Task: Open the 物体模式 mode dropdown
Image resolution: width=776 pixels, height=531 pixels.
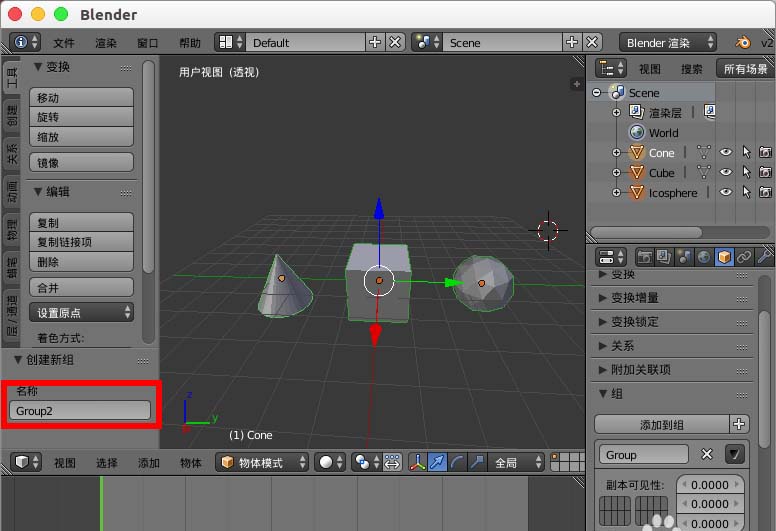Action: click(262, 462)
